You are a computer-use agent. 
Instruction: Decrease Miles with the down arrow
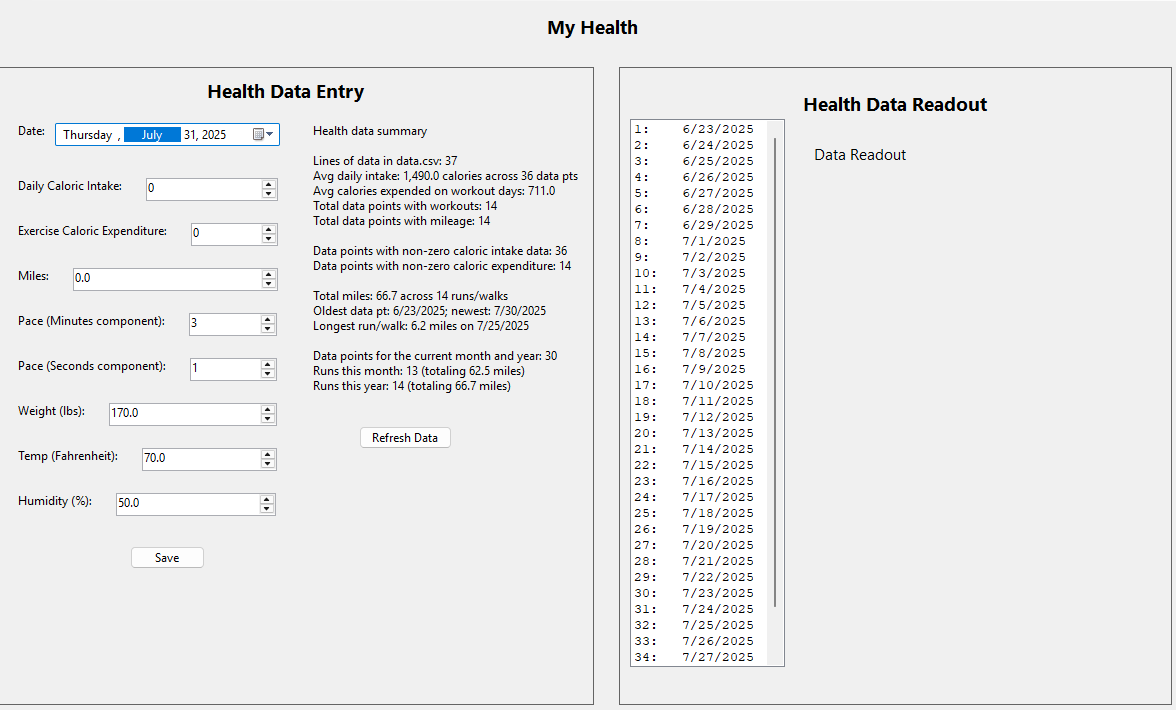(268, 283)
